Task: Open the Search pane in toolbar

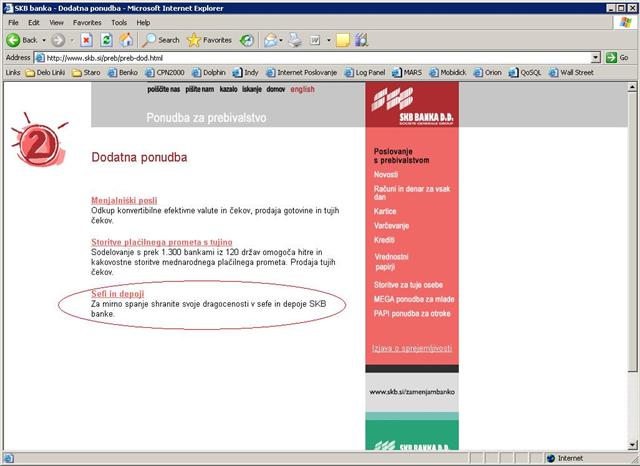Action: (160, 40)
